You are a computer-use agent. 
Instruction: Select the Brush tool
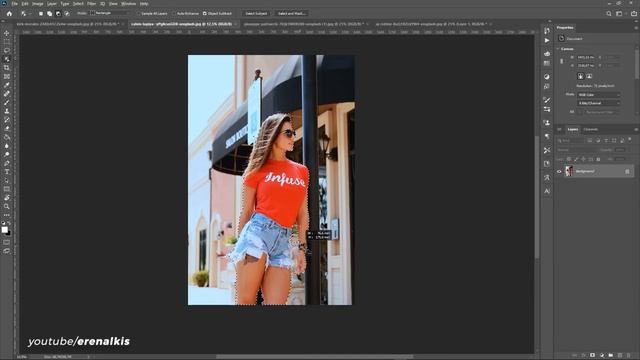tap(7, 102)
